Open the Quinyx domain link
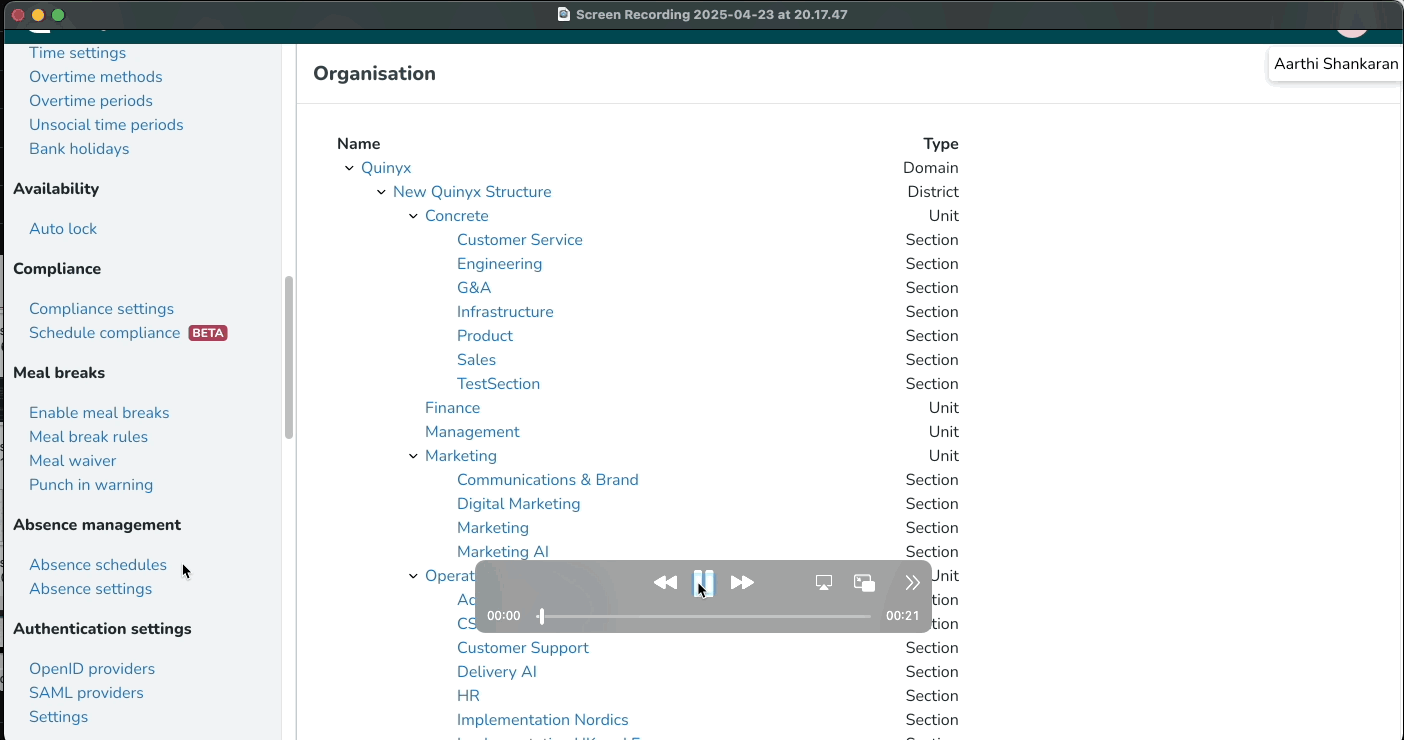 [386, 168]
